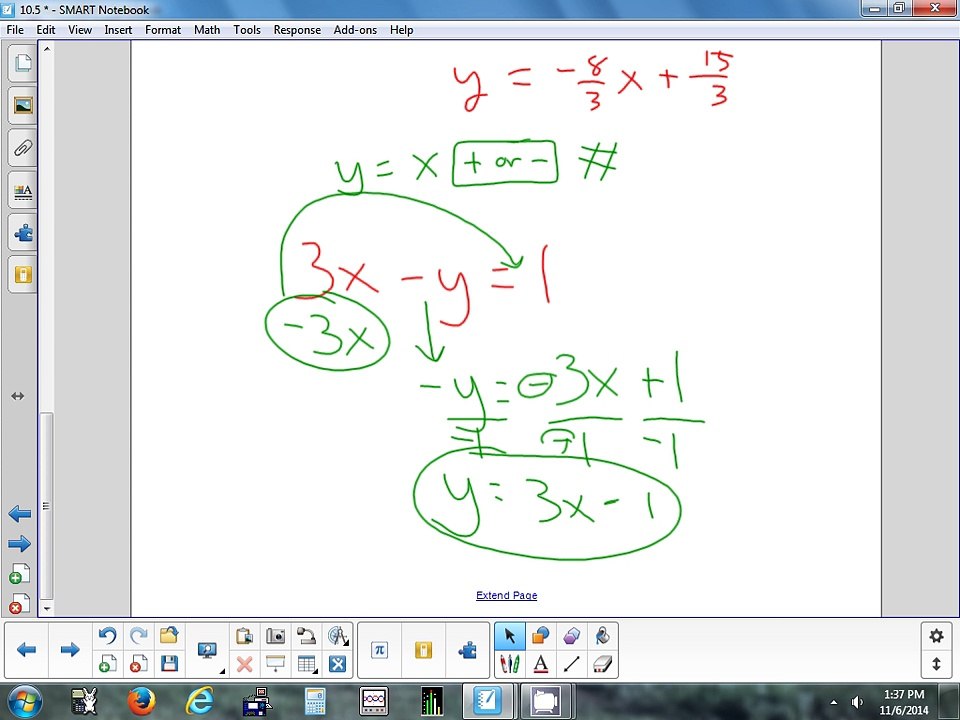Open the Add-ons puzzle sidebar tab
960x720 pixels.
click(23, 233)
